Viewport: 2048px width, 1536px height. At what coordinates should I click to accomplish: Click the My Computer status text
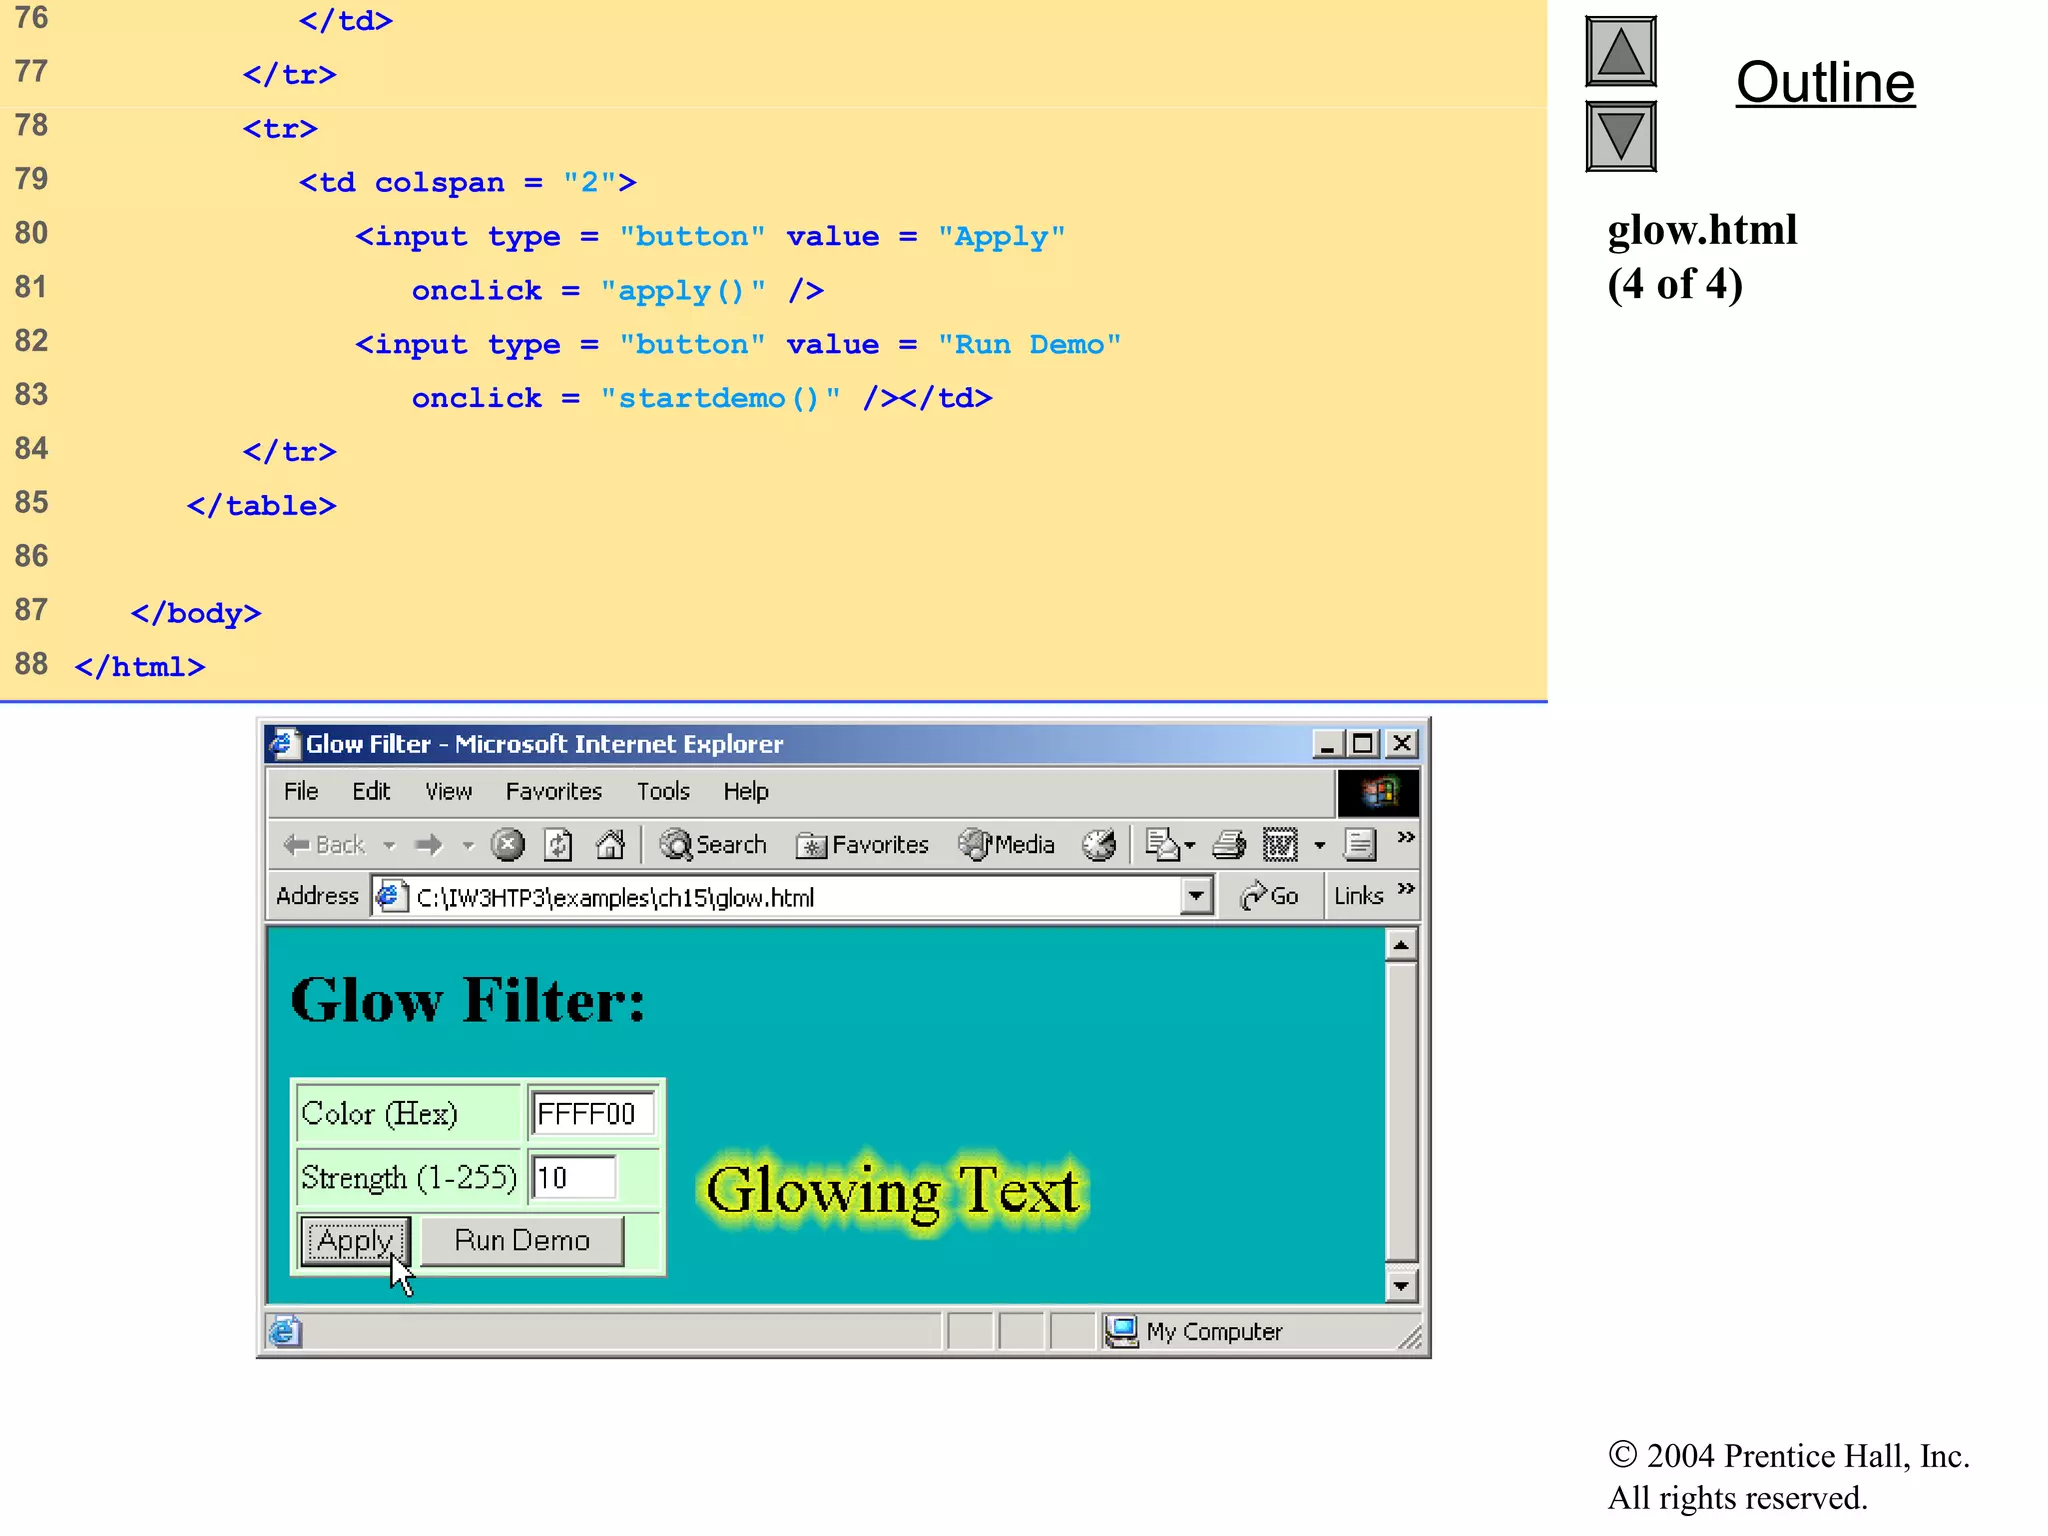(x=1214, y=1332)
